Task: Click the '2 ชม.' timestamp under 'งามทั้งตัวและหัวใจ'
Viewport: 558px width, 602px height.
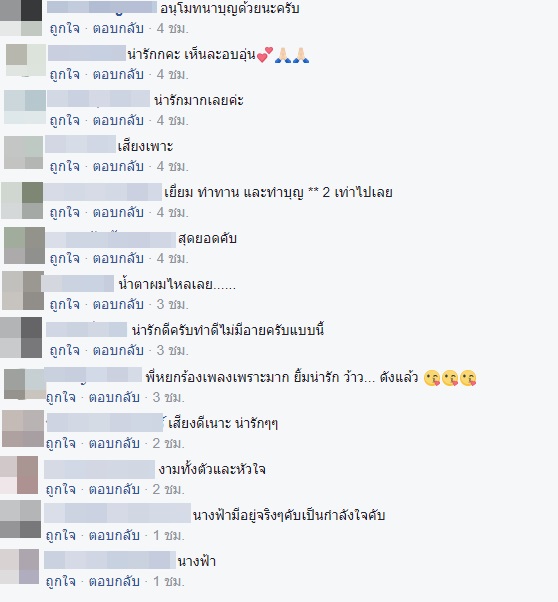Action: point(169,490)
